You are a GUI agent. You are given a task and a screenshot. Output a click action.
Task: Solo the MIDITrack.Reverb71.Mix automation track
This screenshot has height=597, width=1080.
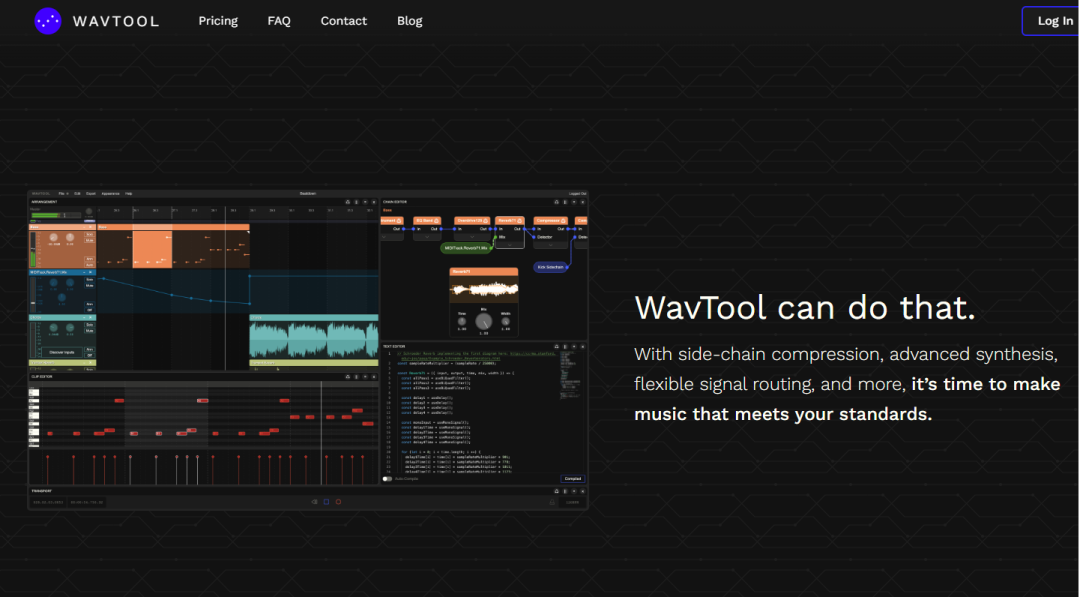(90, 280)
